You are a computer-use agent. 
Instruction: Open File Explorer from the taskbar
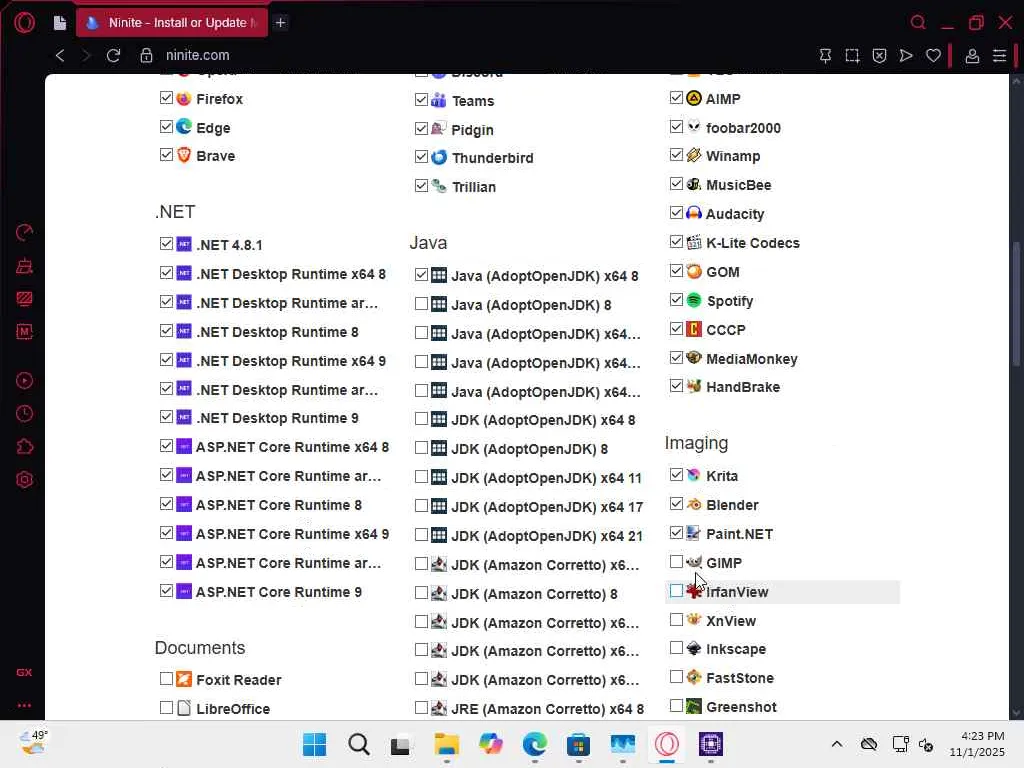[447, 744]
